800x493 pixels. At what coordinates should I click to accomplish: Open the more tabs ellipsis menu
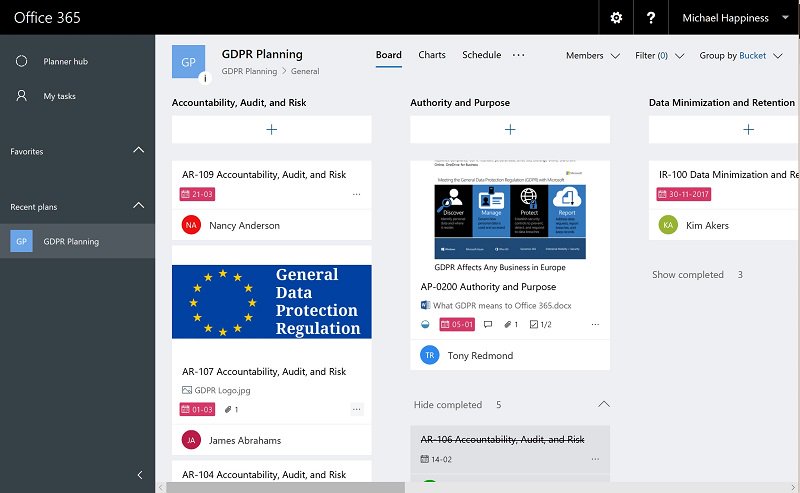pos(518,55)
